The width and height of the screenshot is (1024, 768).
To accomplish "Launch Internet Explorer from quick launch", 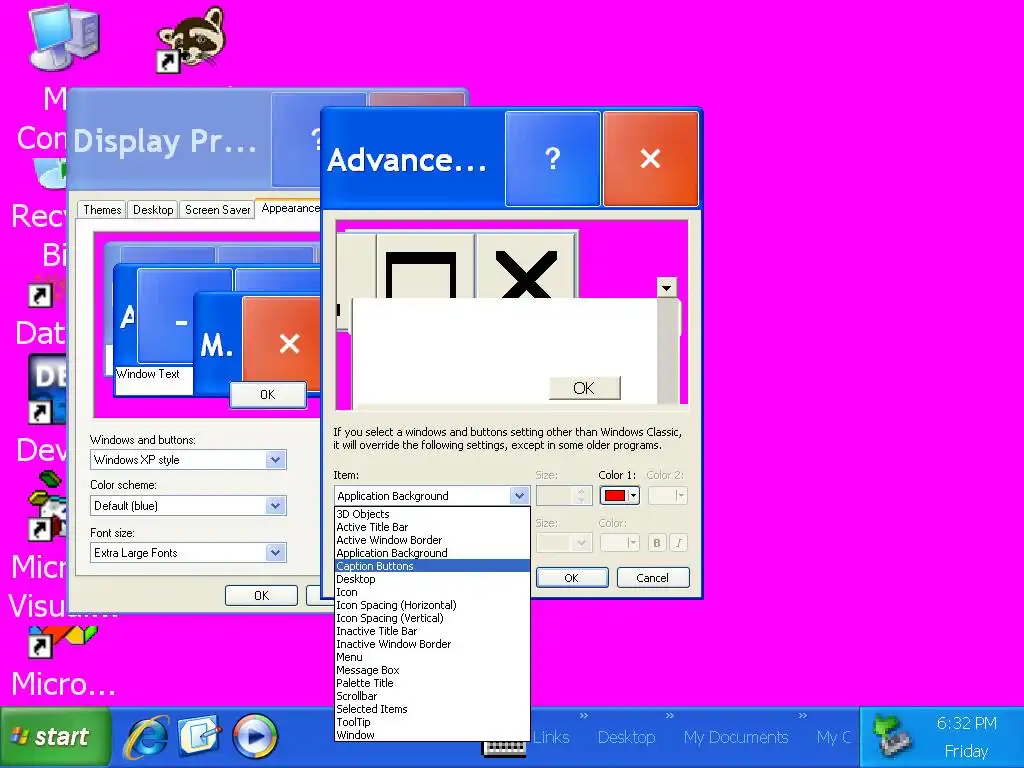I will 147,737.
